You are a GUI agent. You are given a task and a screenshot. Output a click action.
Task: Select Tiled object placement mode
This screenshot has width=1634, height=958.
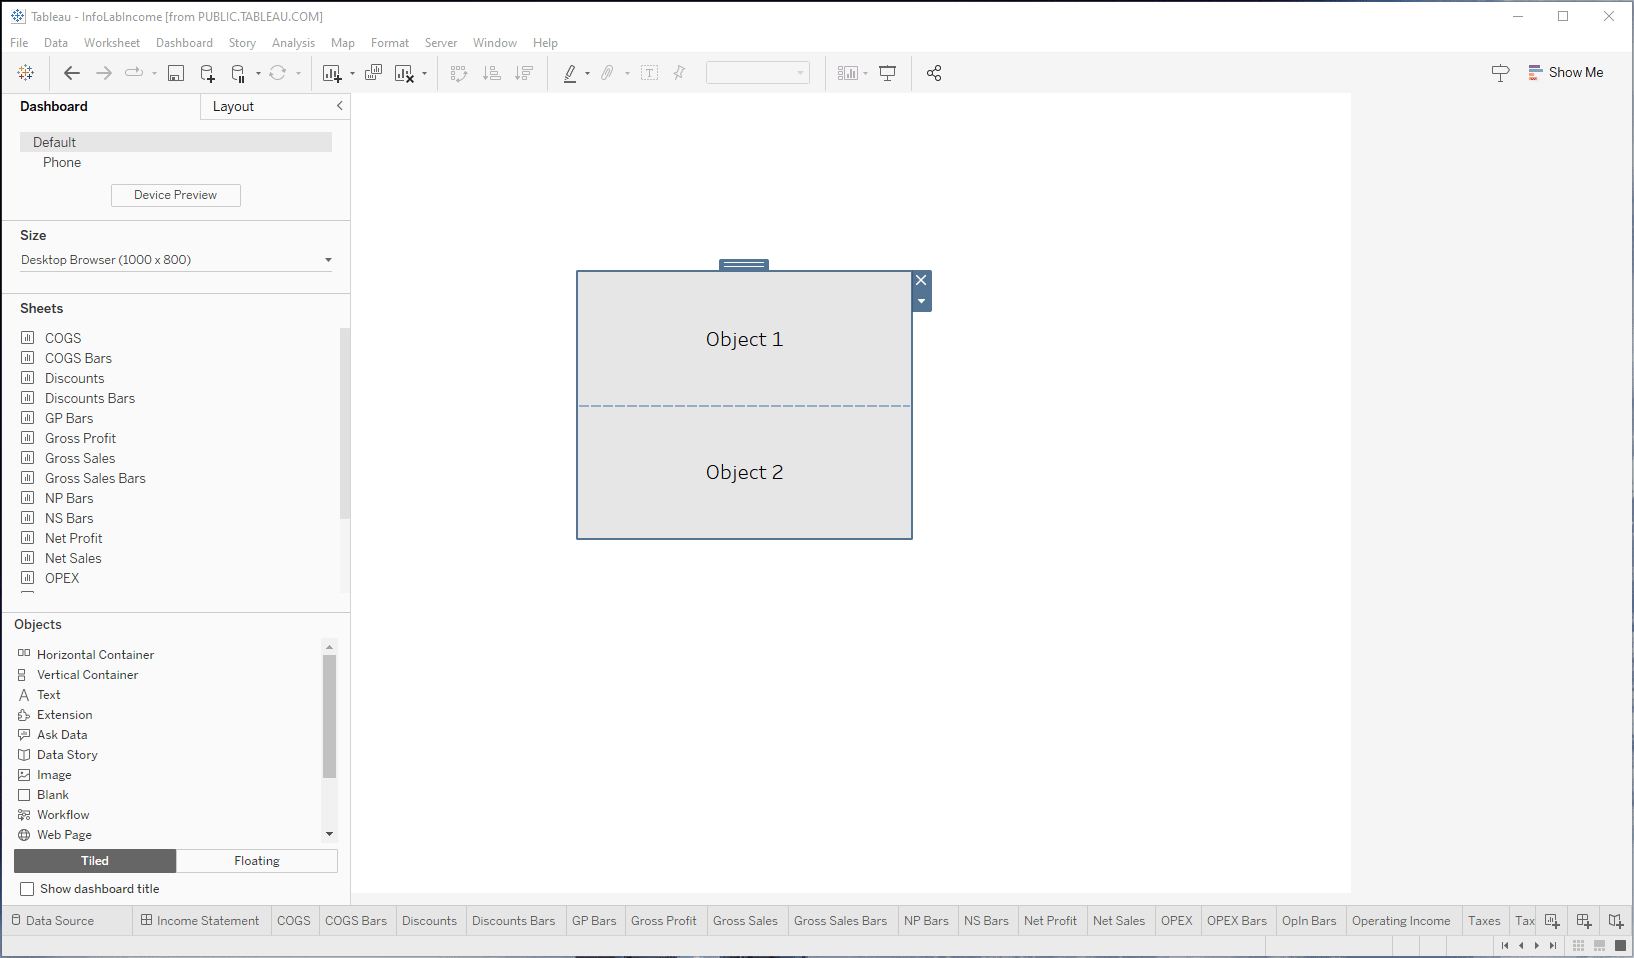(95, 861)
